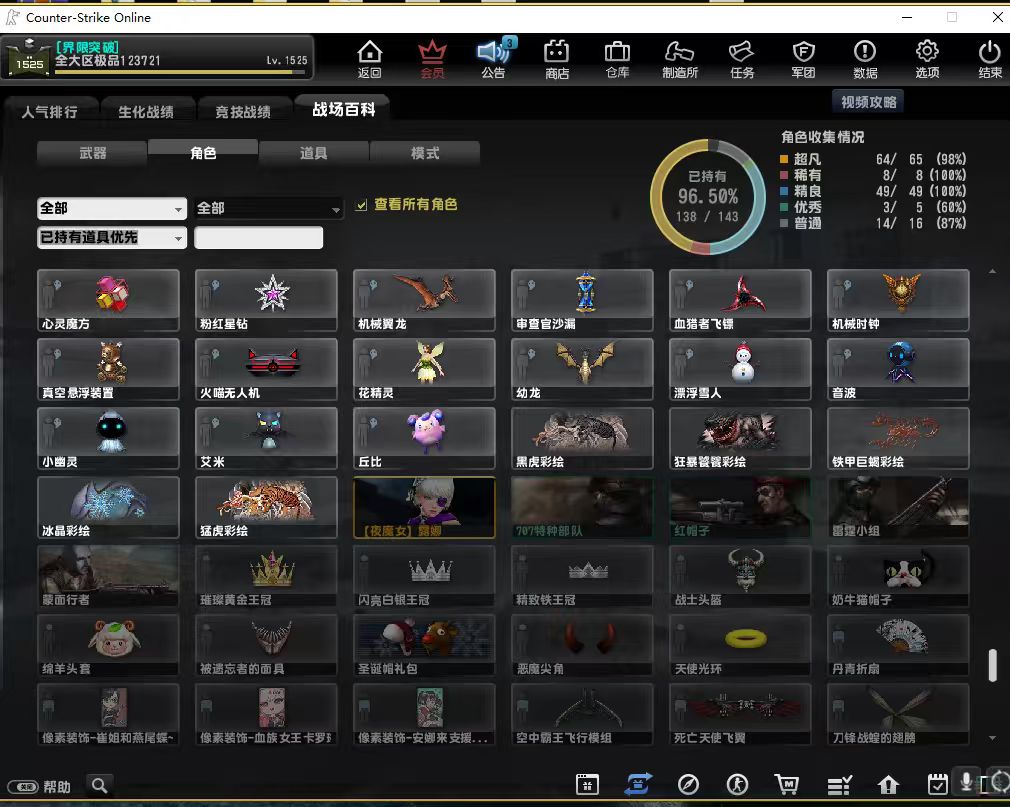Select the 艾米 cat card
The image size is (1010, 807).
coord(266,438)
